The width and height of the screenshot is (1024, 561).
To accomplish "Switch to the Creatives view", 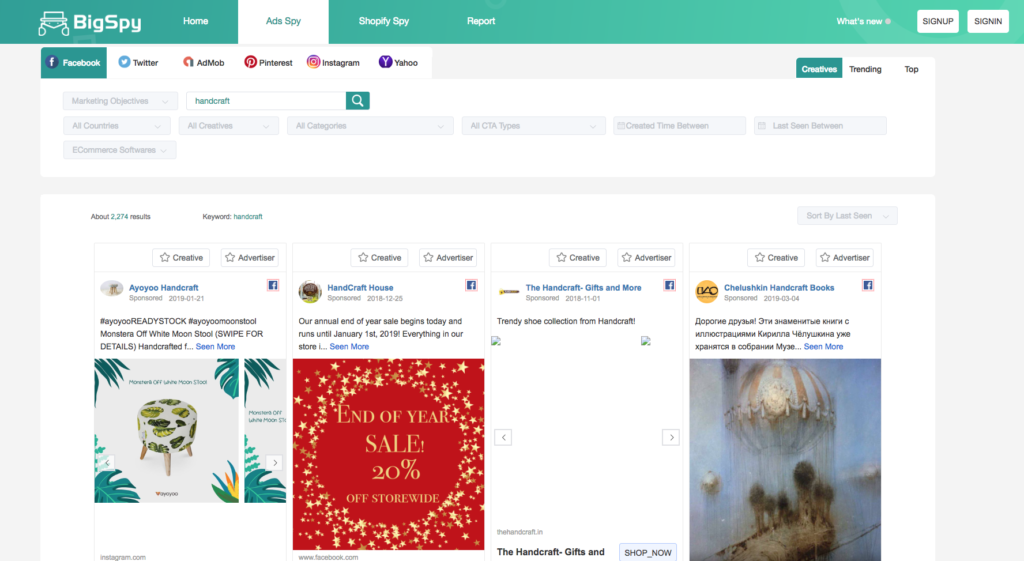I will point(819,69).
